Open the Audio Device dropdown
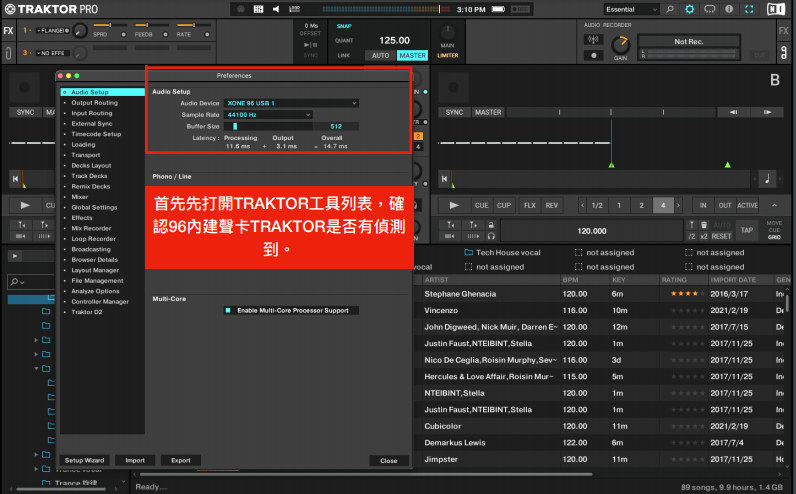This screenshot has width=796, height=494. pyautogui.click(x=291, y=103)
